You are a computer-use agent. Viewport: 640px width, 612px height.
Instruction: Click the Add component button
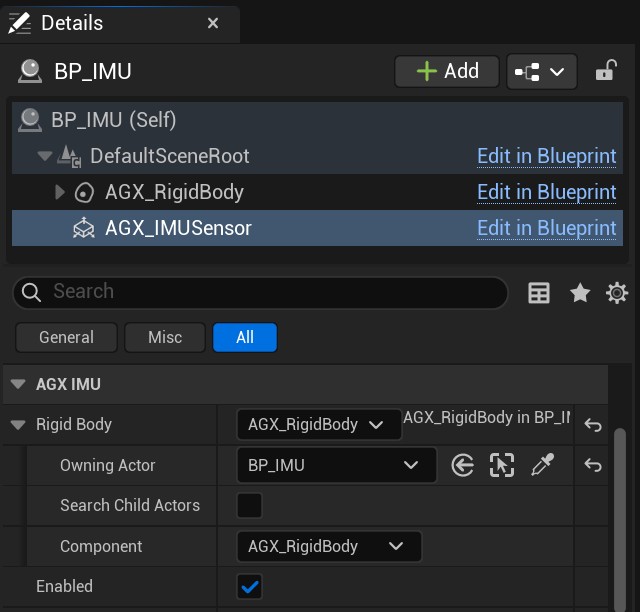[x=446, y=71]
